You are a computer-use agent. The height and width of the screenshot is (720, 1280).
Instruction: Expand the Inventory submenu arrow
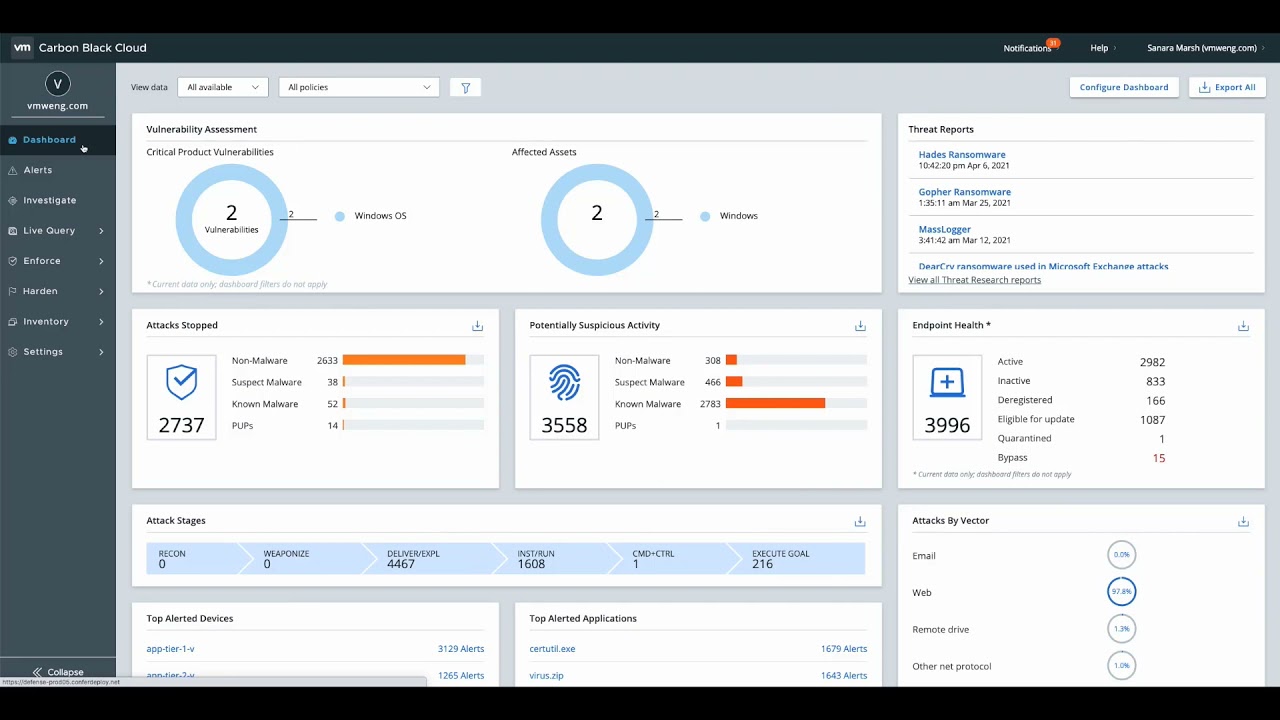101,322
